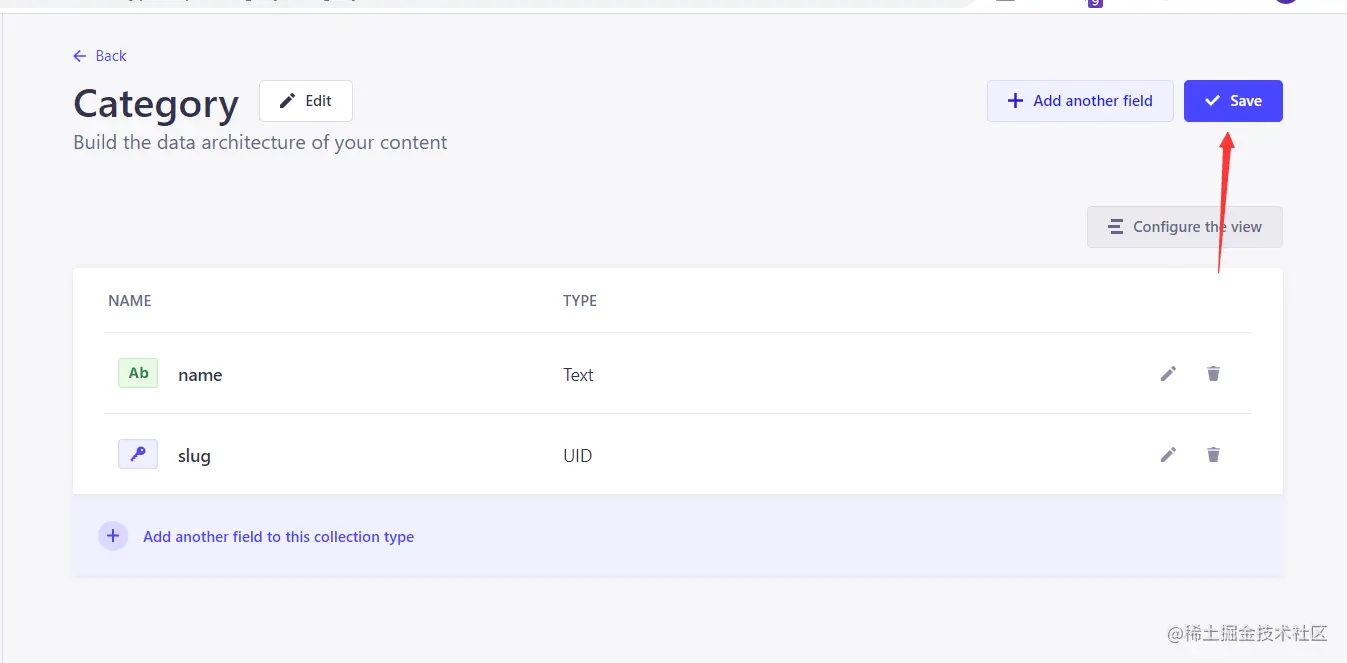Edit the name field via its pencil icon
Image resolution: width=1347 pixels, height=663 pixels.
tap(1168, 374)
